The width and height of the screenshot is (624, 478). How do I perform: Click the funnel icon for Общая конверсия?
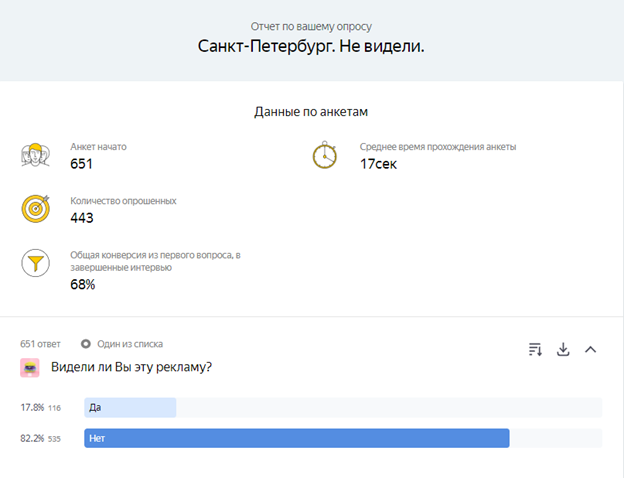click(35, 264)
